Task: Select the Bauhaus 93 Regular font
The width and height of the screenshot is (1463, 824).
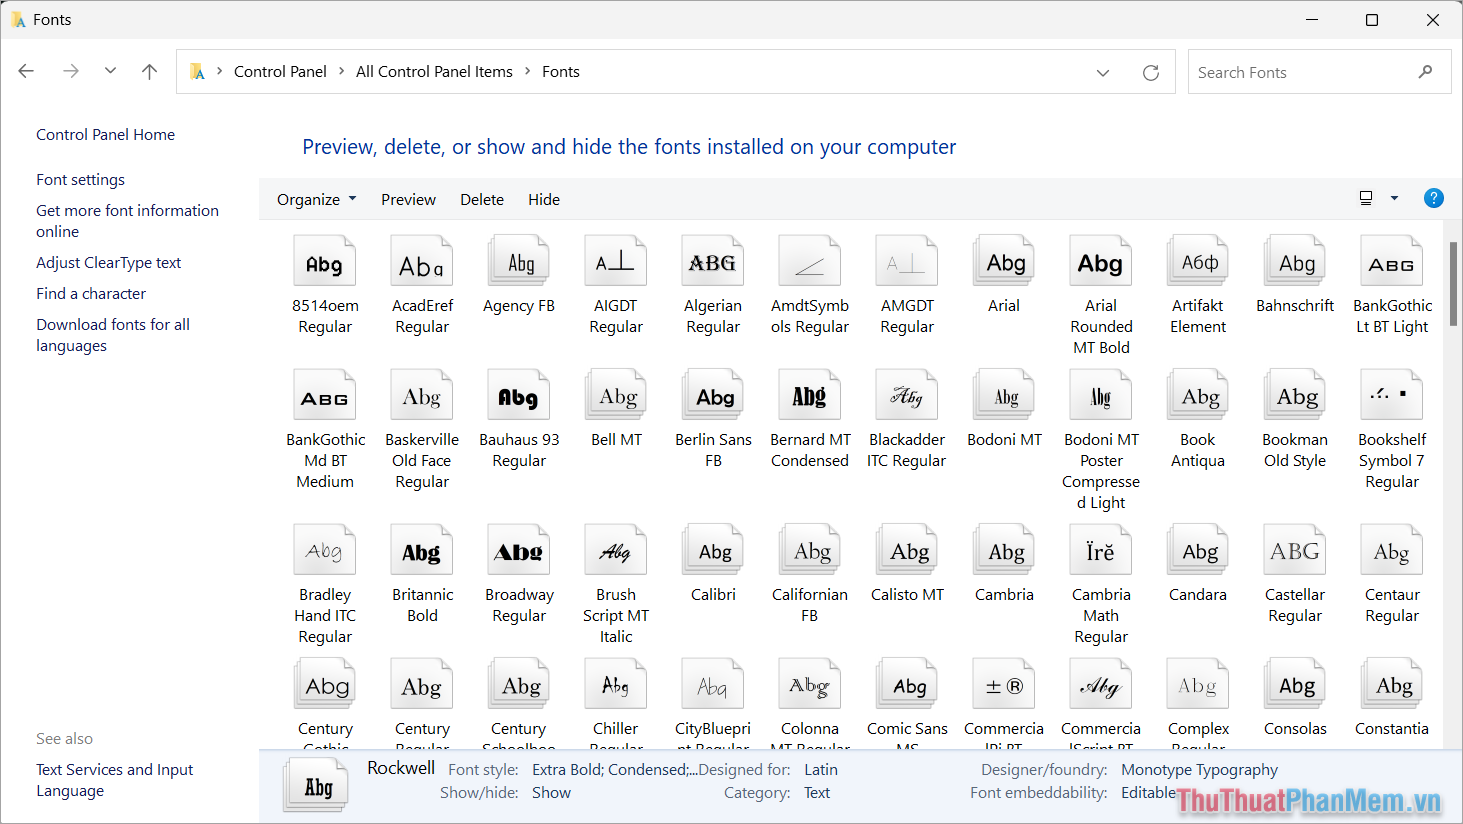Action: (x=518, y=394)
